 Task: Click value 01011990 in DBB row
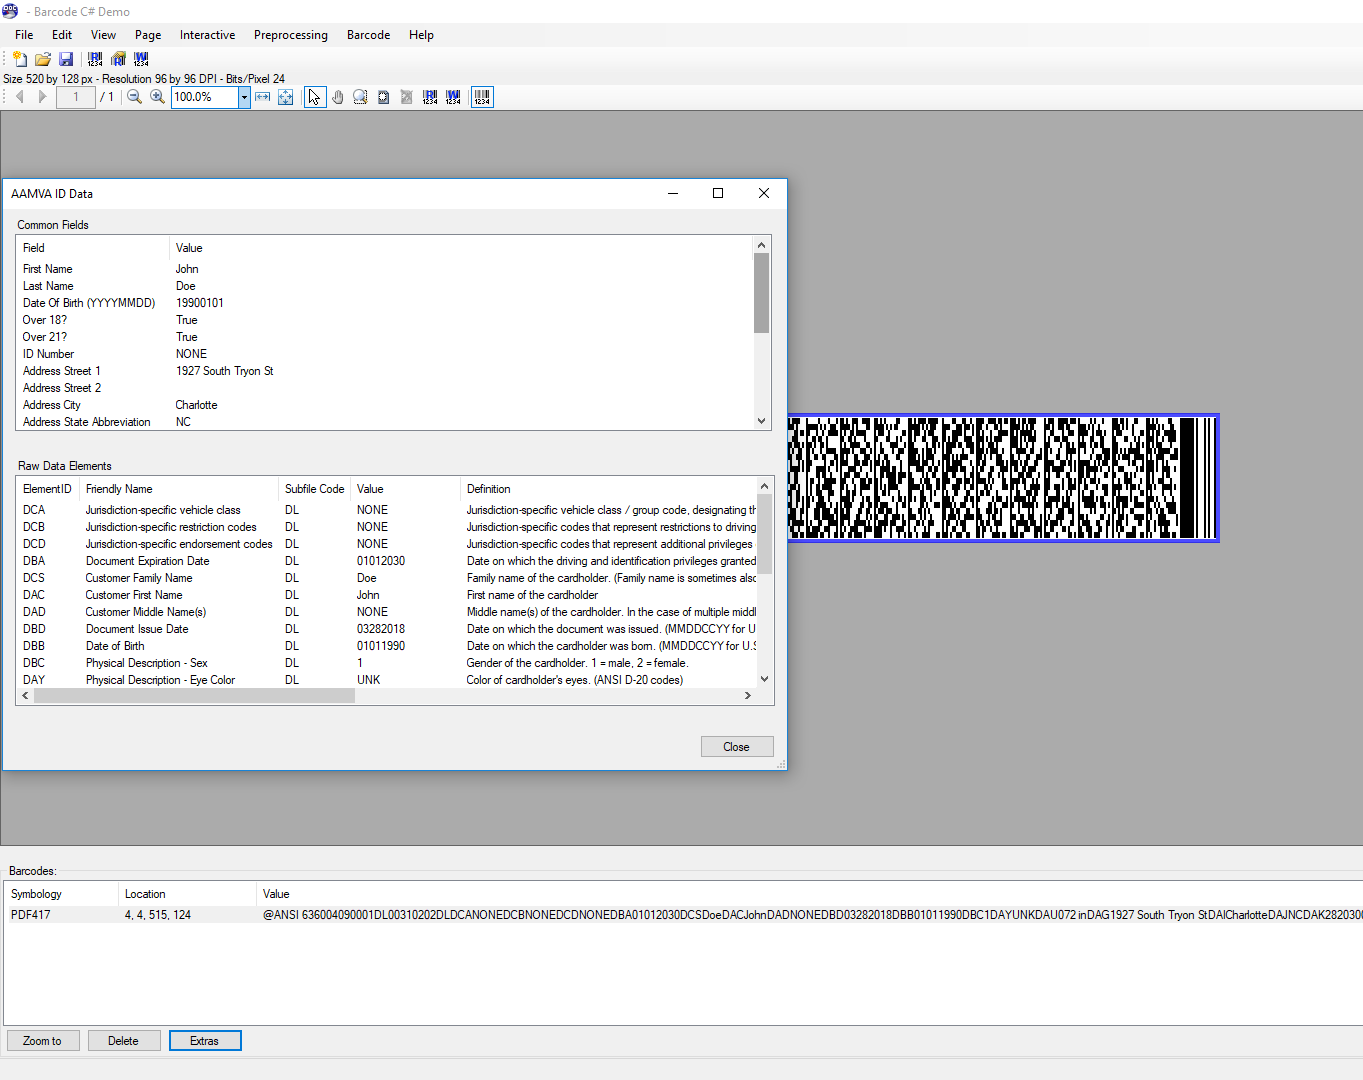coord(381,646)
